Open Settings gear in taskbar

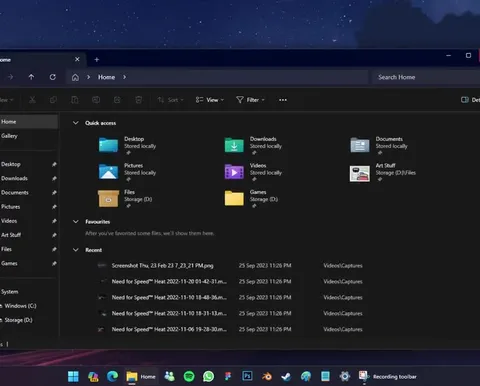pyautogui.click(x=345, y=377)
